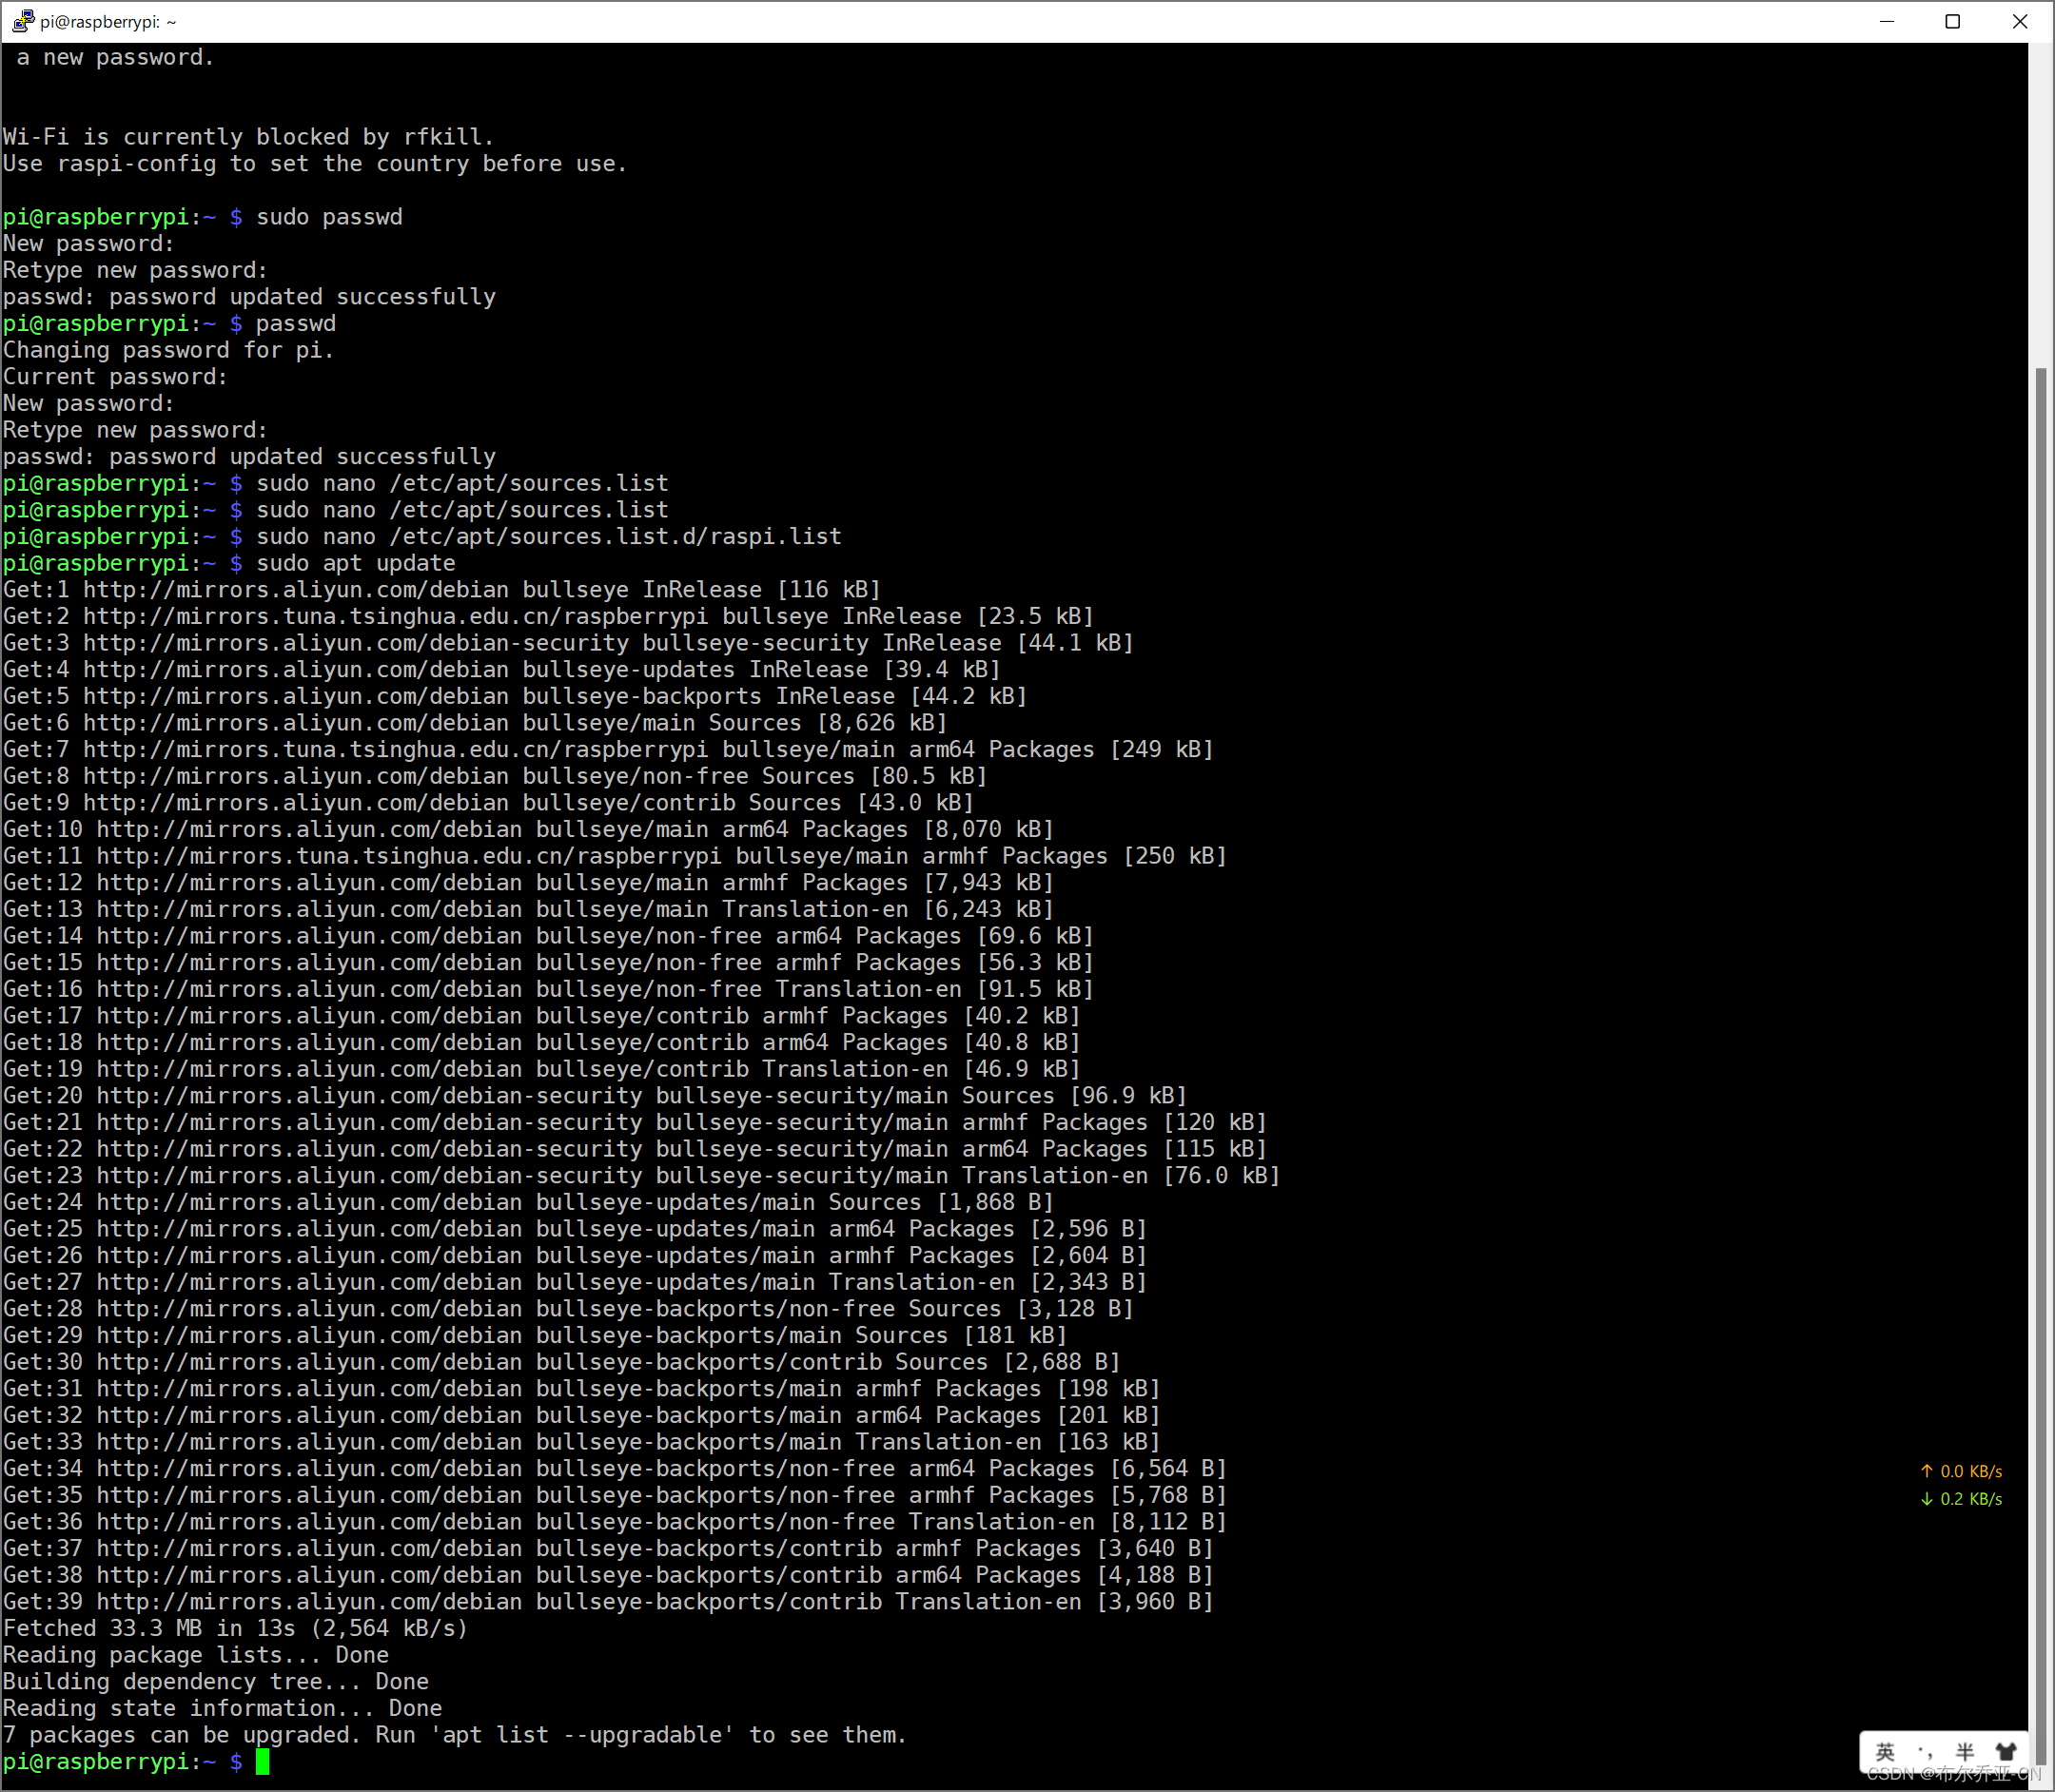Open the PuTTY system menu via title bar icon
Viewport: 2055px width, 1792px height.
(x=22, y=20)
